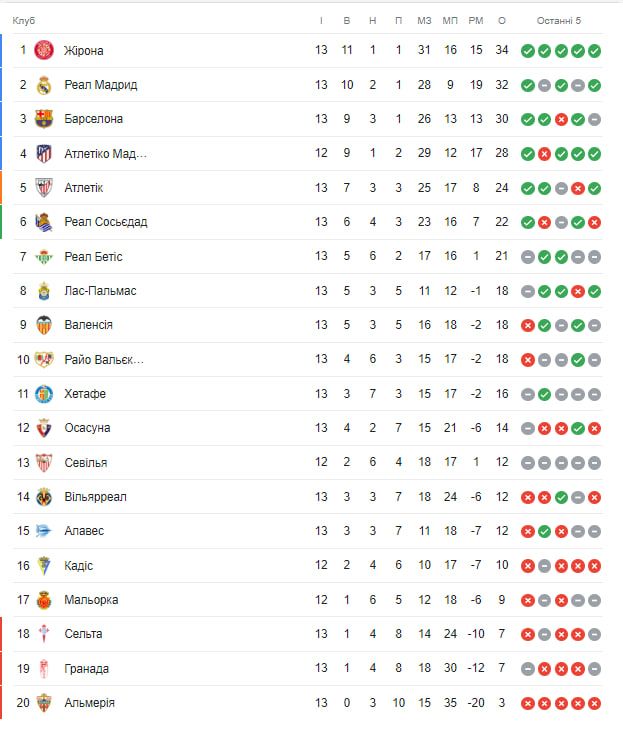Click the Girona club crest icon
This screenshot has height=736, width=623.
coord(44,50)
